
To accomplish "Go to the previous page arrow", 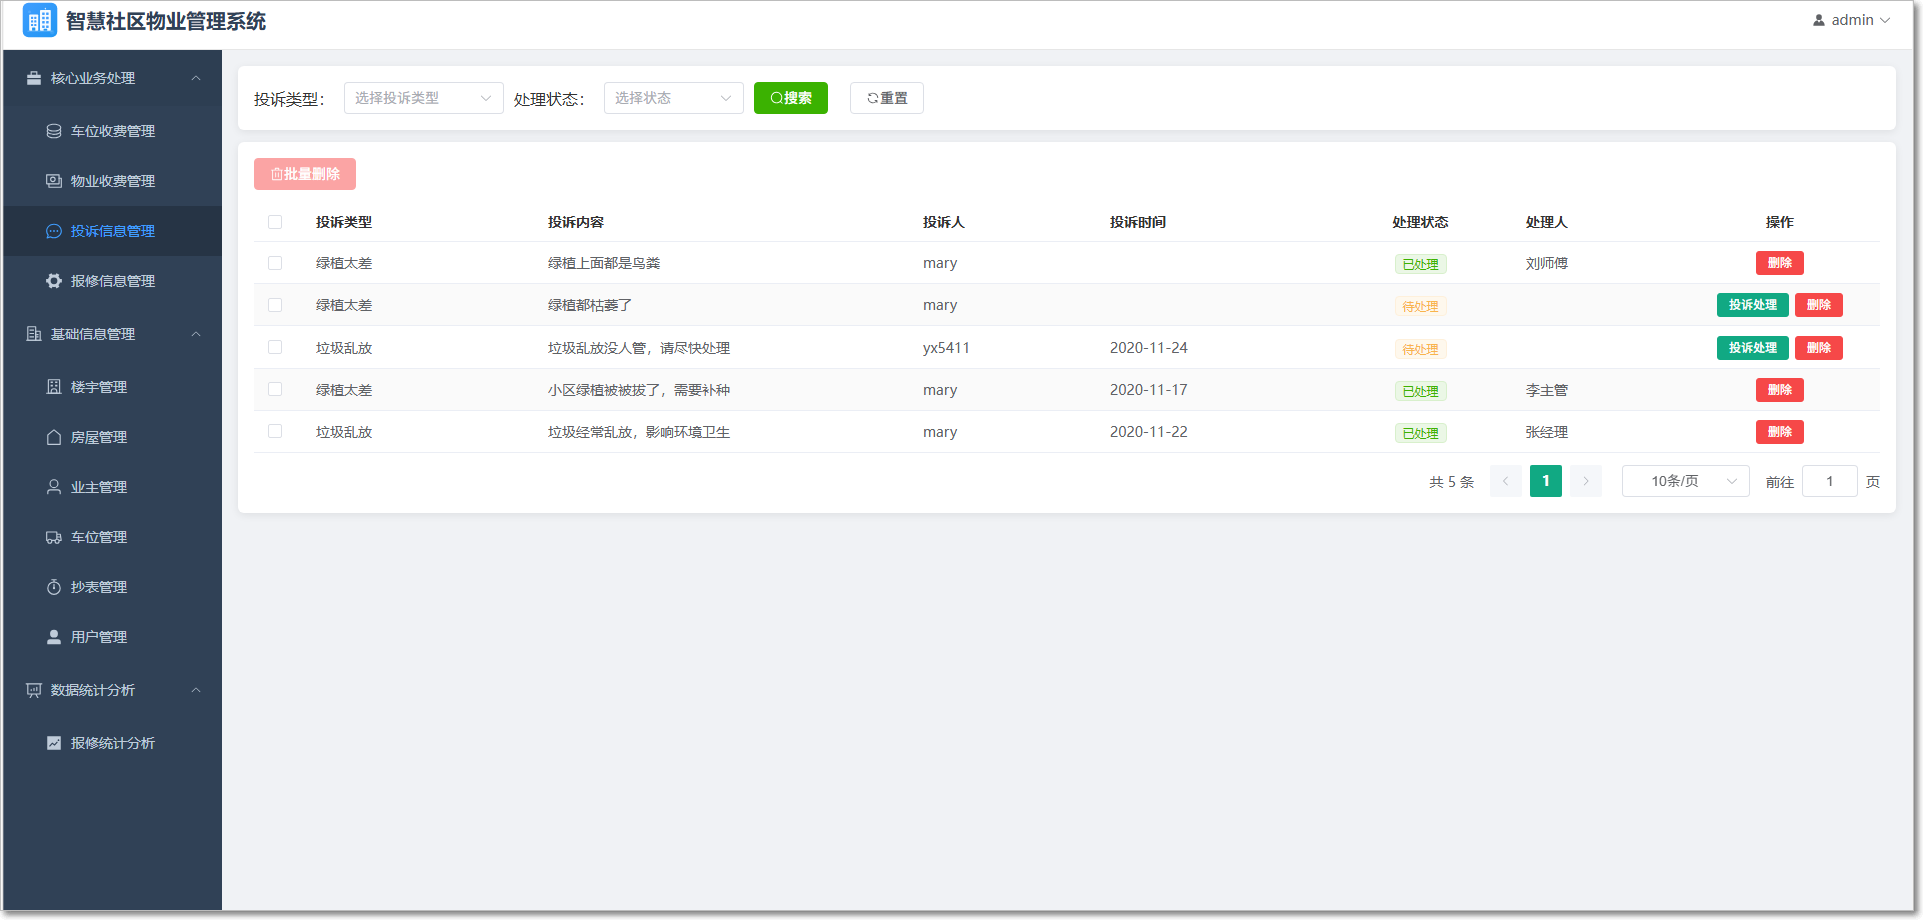I will click(1505, 481).
